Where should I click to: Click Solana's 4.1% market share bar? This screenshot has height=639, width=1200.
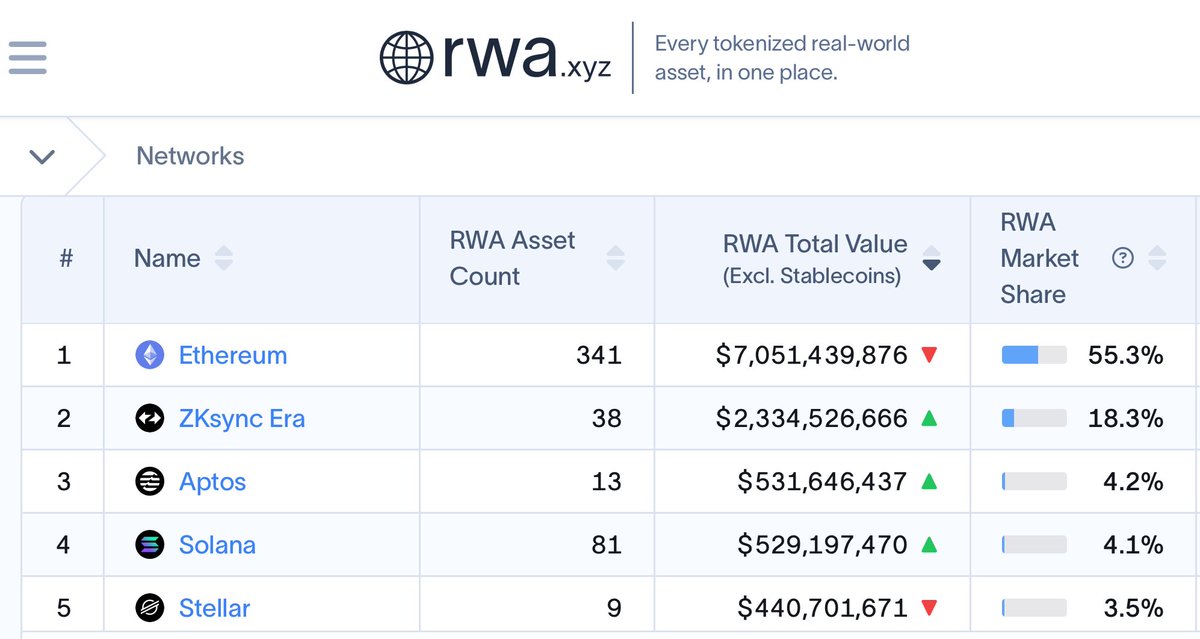tap(1034, 544)
